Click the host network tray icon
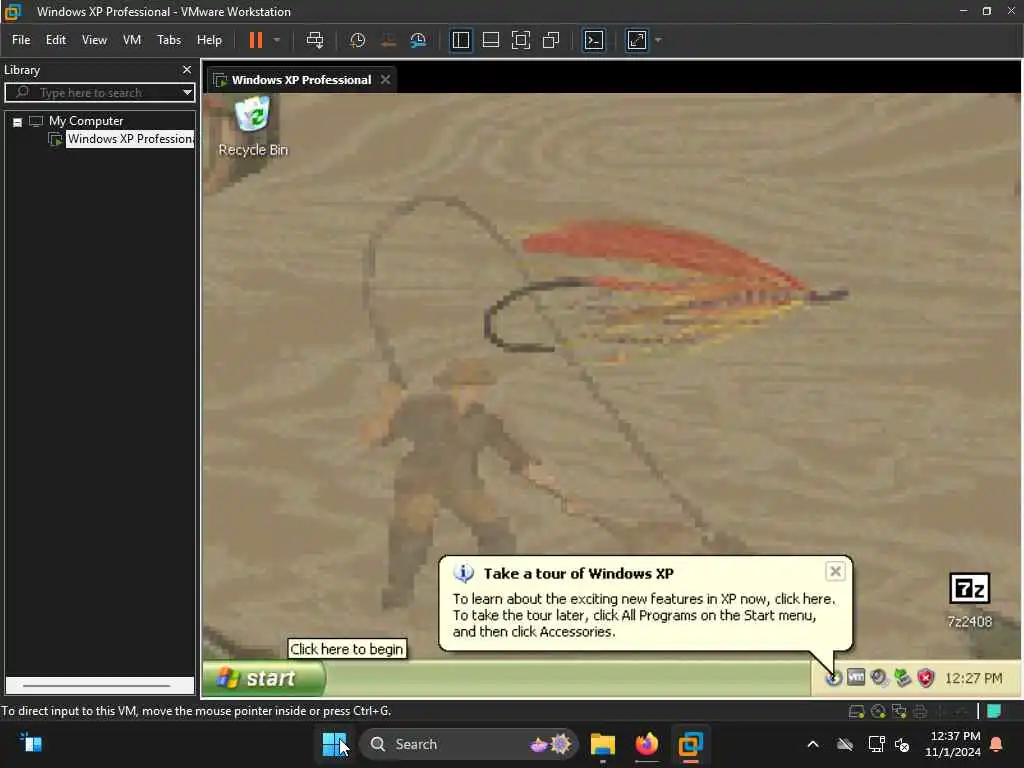Image resolution: width=1024 pixels, height=768 pixels. click(x=876, y=744)
